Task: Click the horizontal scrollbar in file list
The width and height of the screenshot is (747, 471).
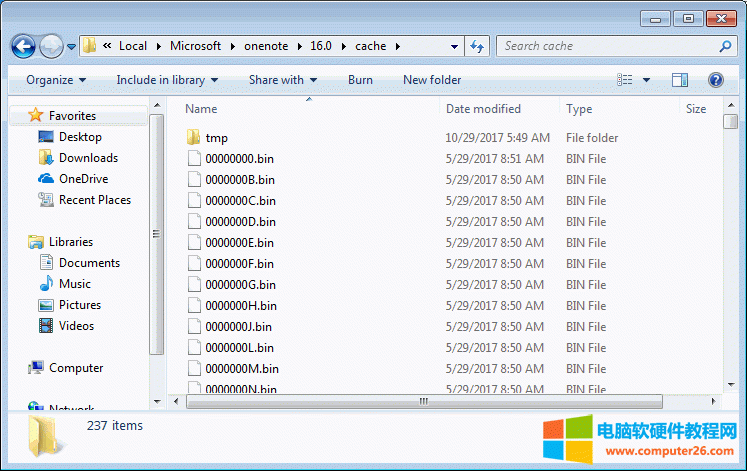Action: 423,402
